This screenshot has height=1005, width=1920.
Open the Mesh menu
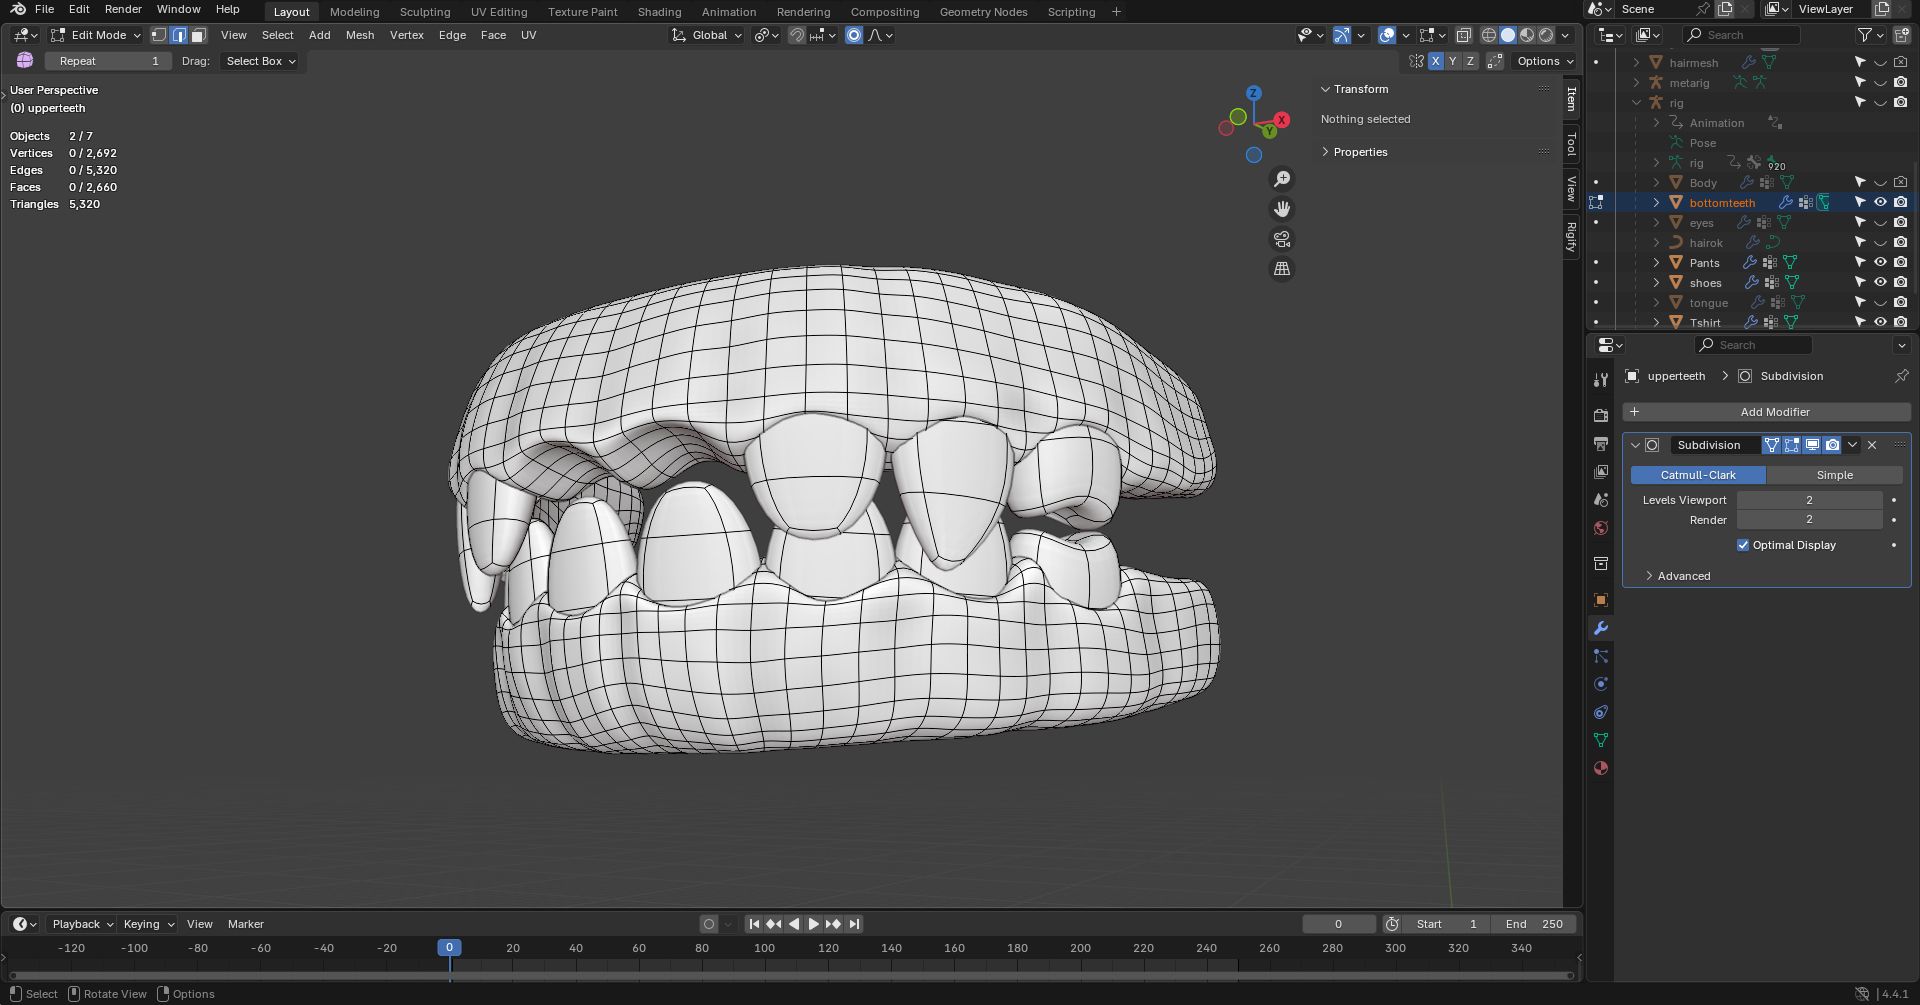pos(359,35)
